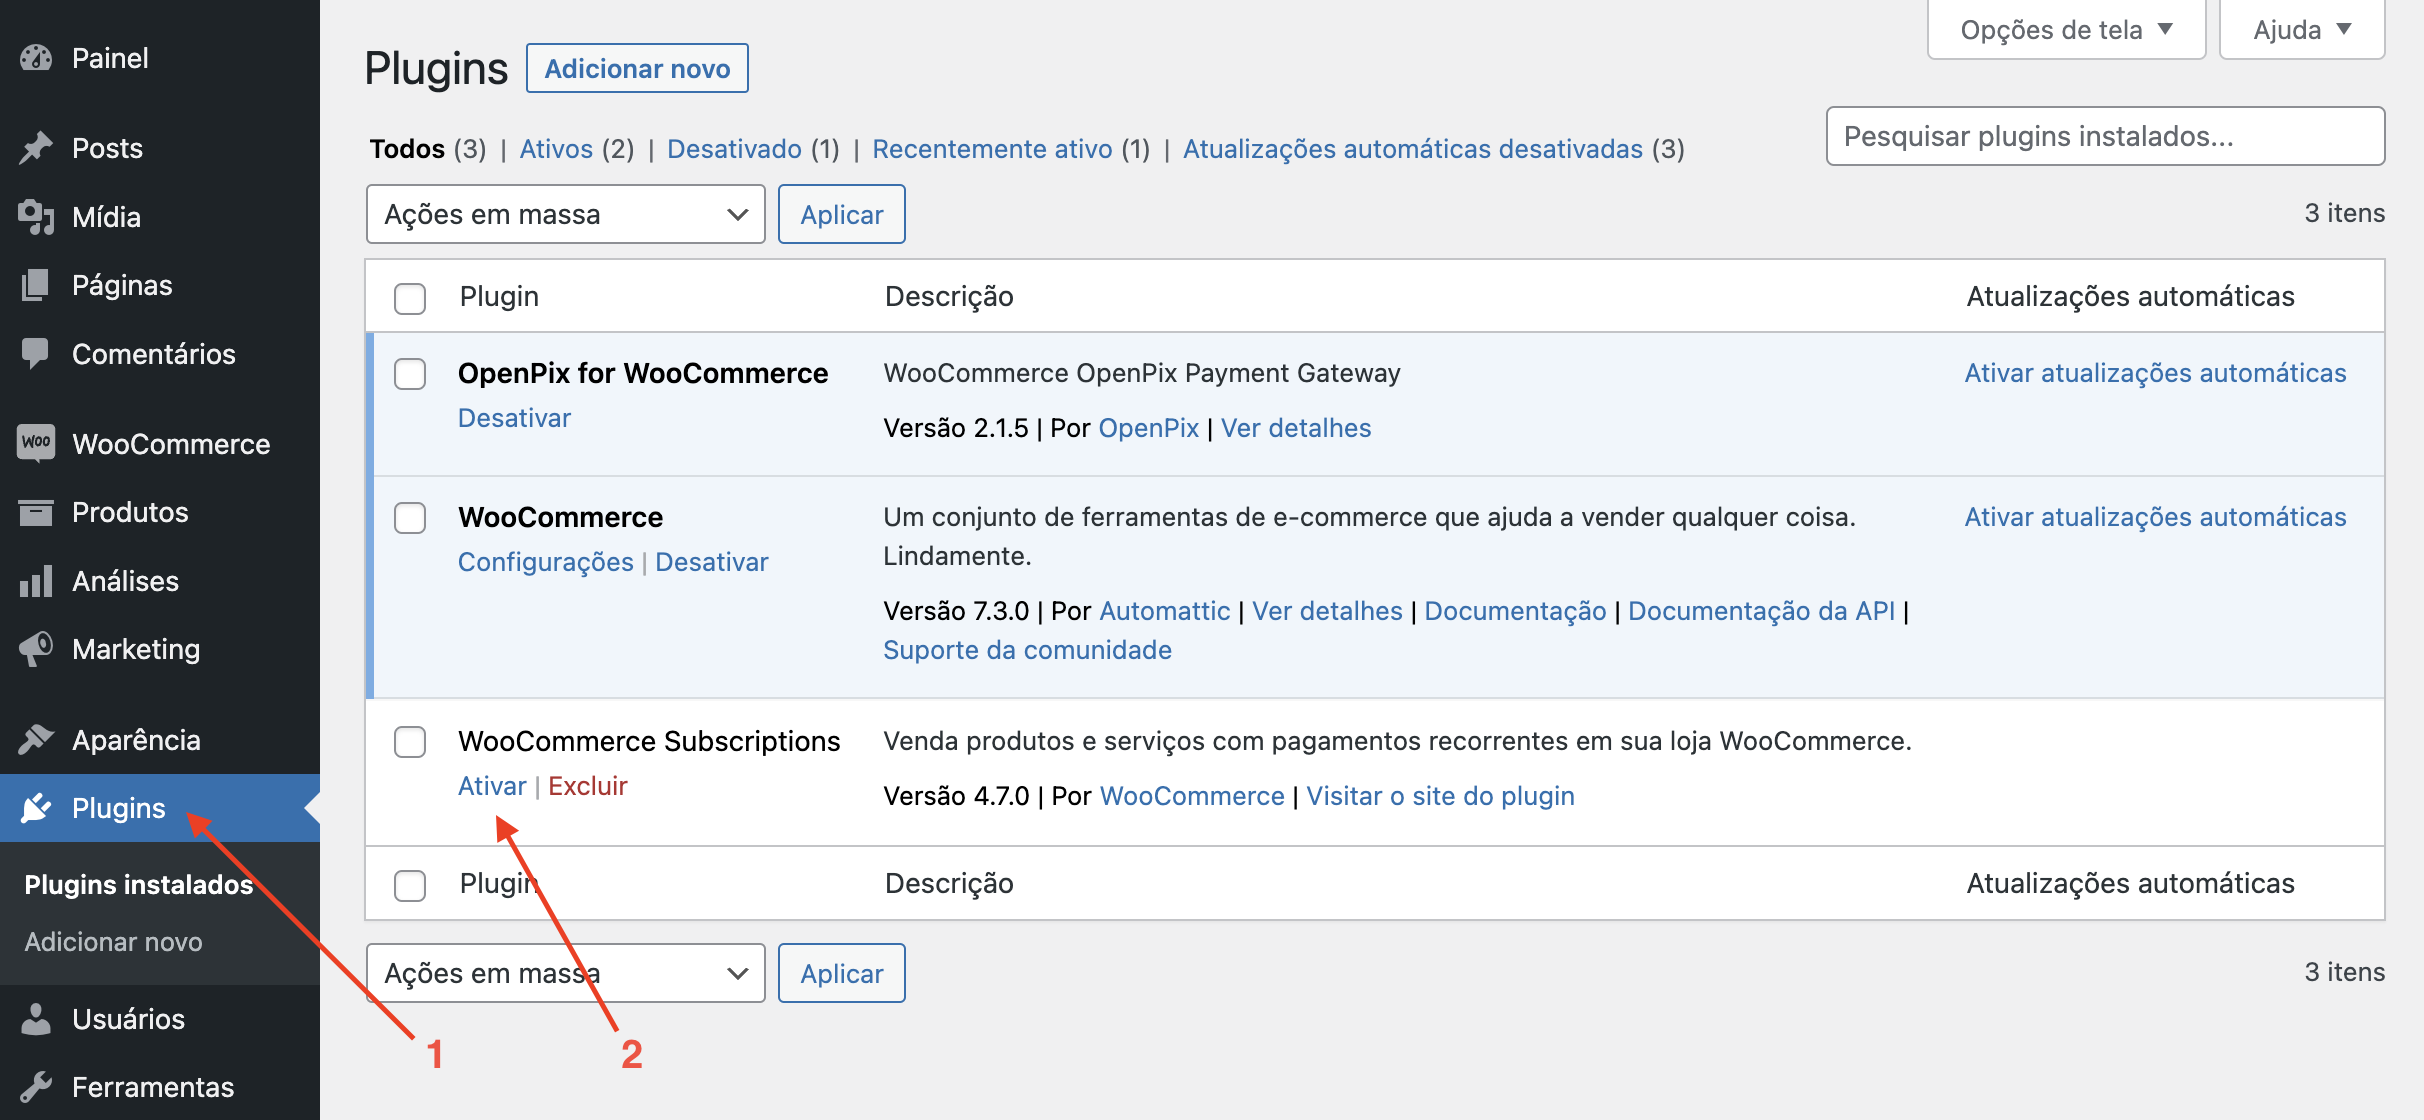Click the Ferramentas wrench icon
Image resolution: width=2424 pixels, height=1120 pixels.
click(x=36, y=1087)
